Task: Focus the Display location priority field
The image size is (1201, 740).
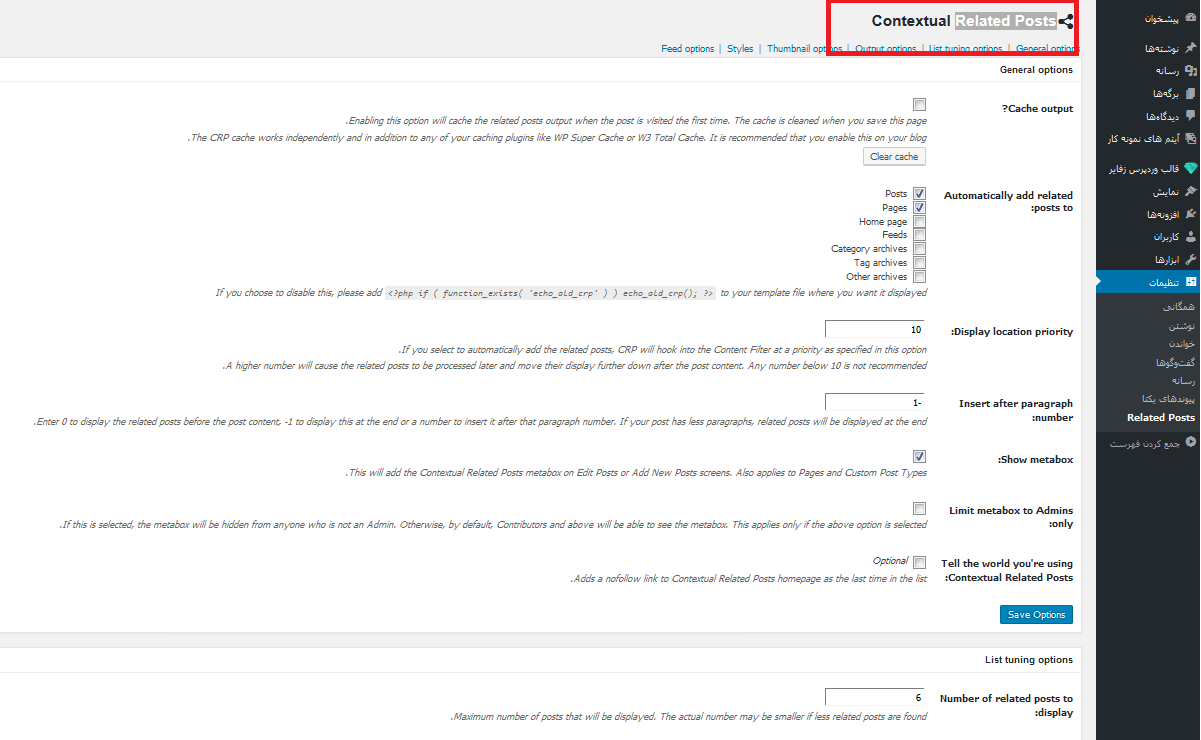Action: click(x=875, y=330)
